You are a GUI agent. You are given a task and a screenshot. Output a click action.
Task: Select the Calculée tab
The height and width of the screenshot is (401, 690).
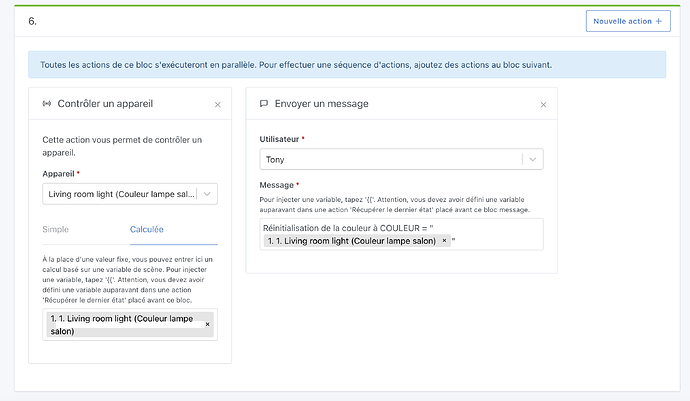click(x=147, y=229)
